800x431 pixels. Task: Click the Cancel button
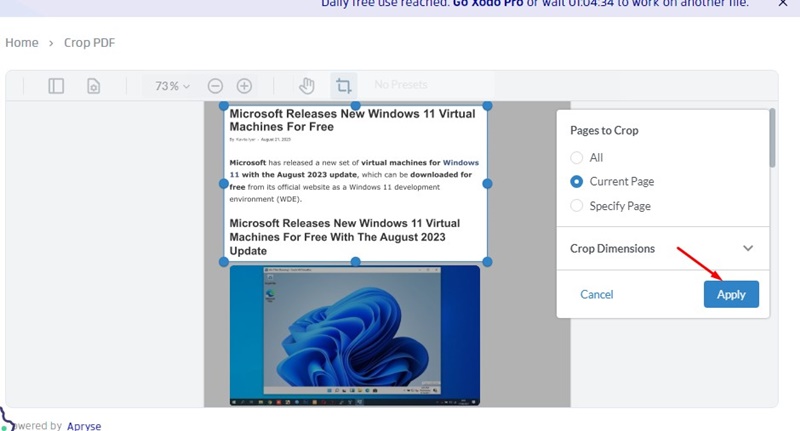596,294
